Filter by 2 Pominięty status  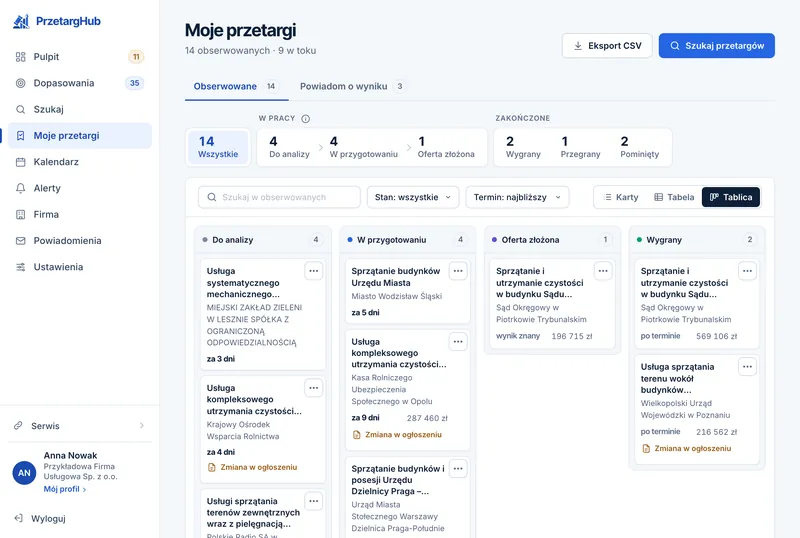pos(639,147)
